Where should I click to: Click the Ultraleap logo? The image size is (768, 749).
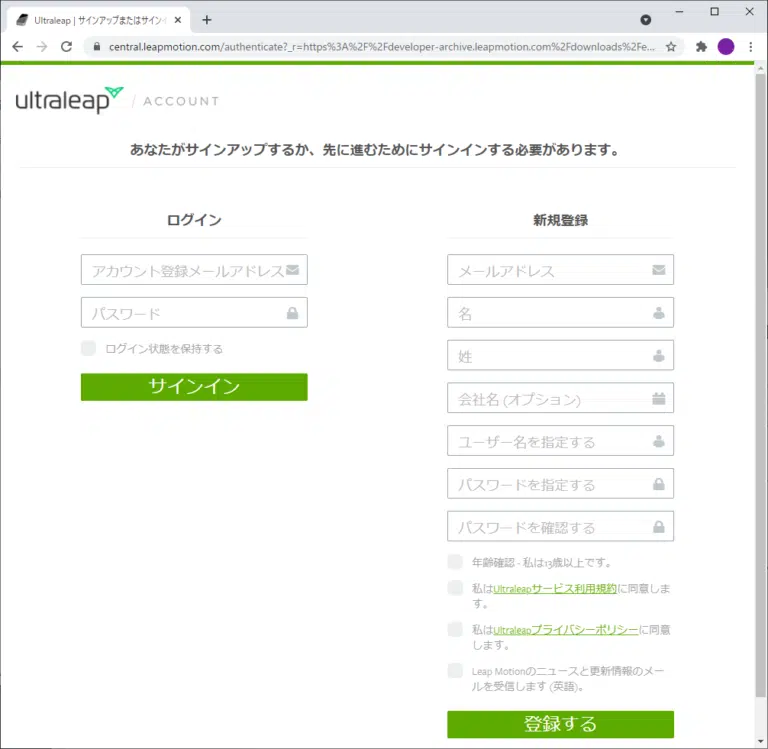coord(69,100)
